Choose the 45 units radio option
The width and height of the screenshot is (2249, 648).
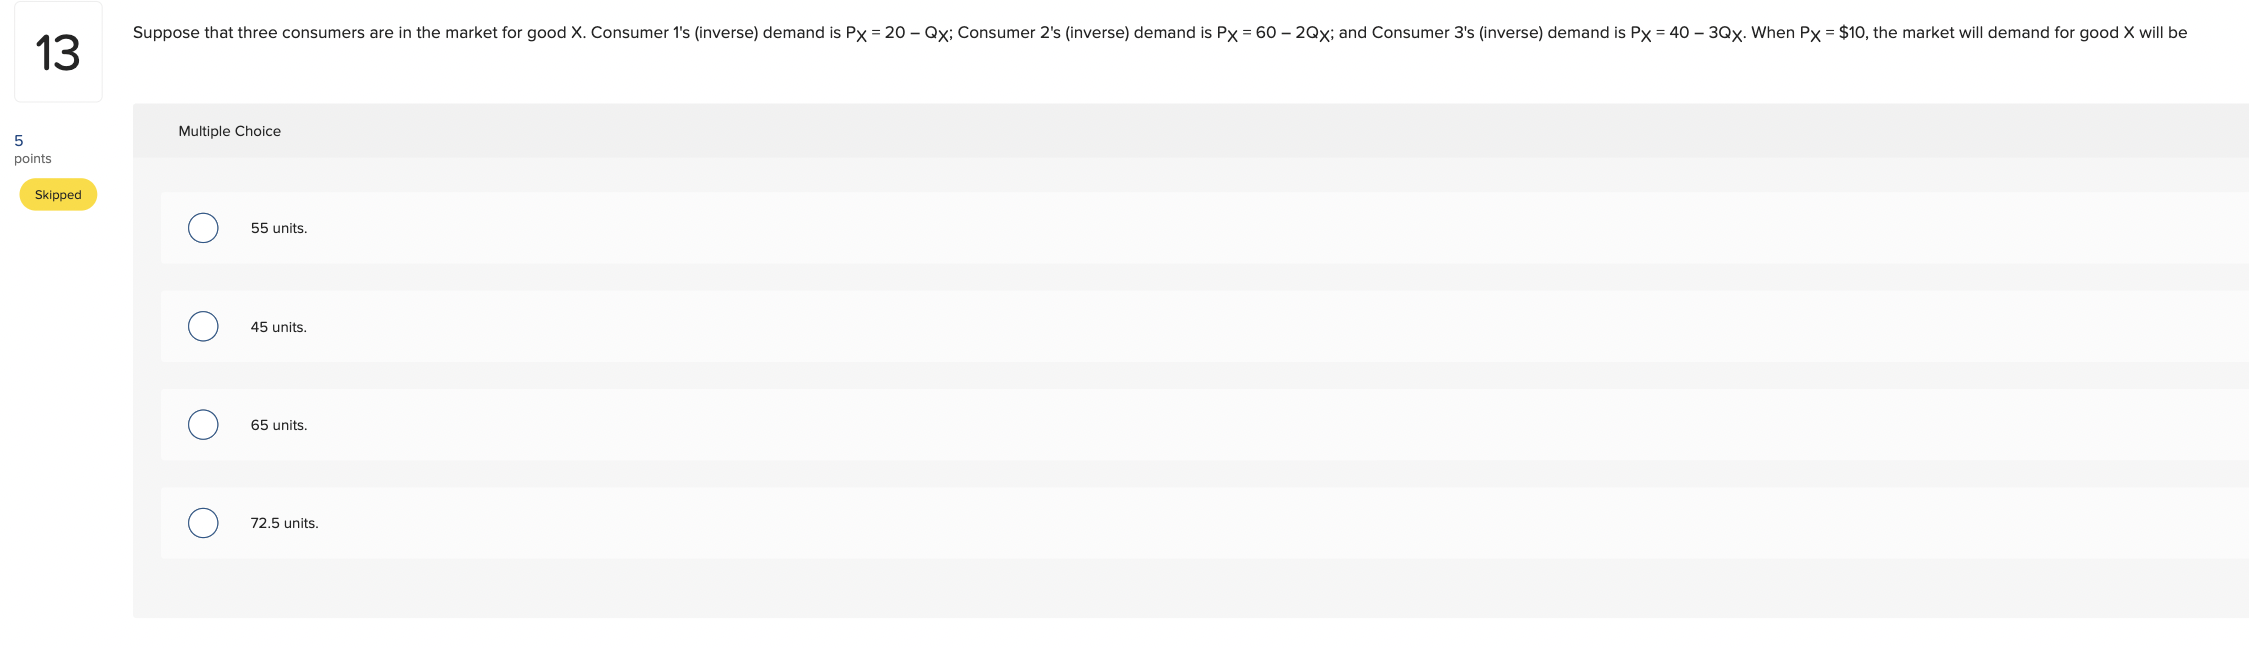(x=203, y=326)
